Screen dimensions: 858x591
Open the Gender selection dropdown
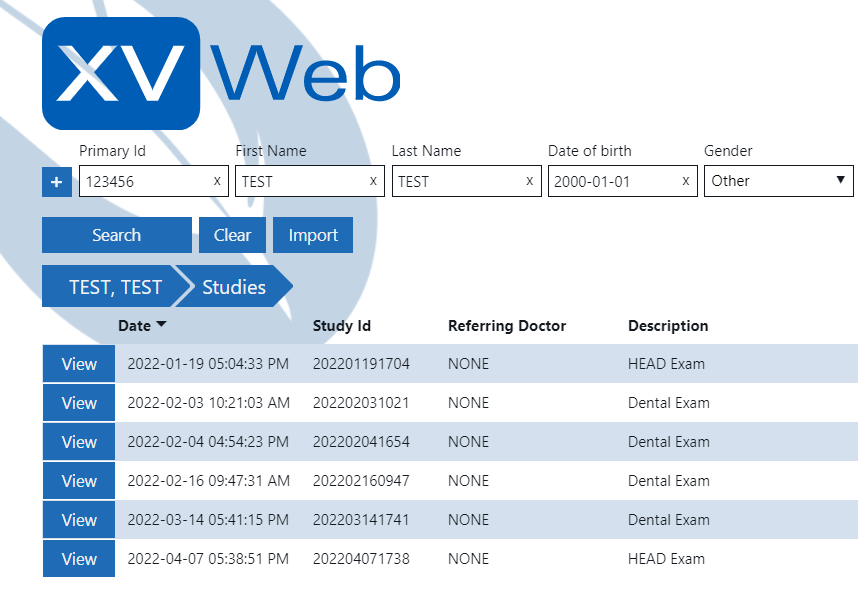(778, 181)
